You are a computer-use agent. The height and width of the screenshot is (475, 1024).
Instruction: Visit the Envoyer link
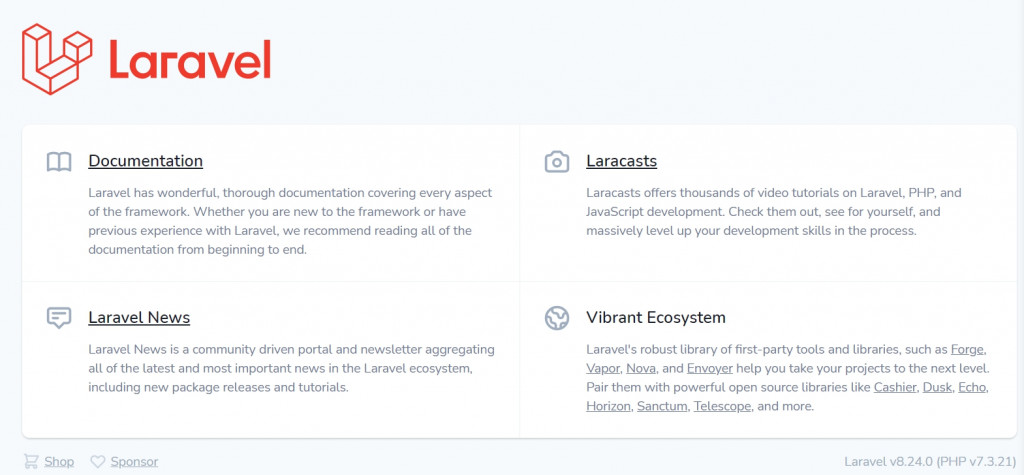(x=710, y=368)
